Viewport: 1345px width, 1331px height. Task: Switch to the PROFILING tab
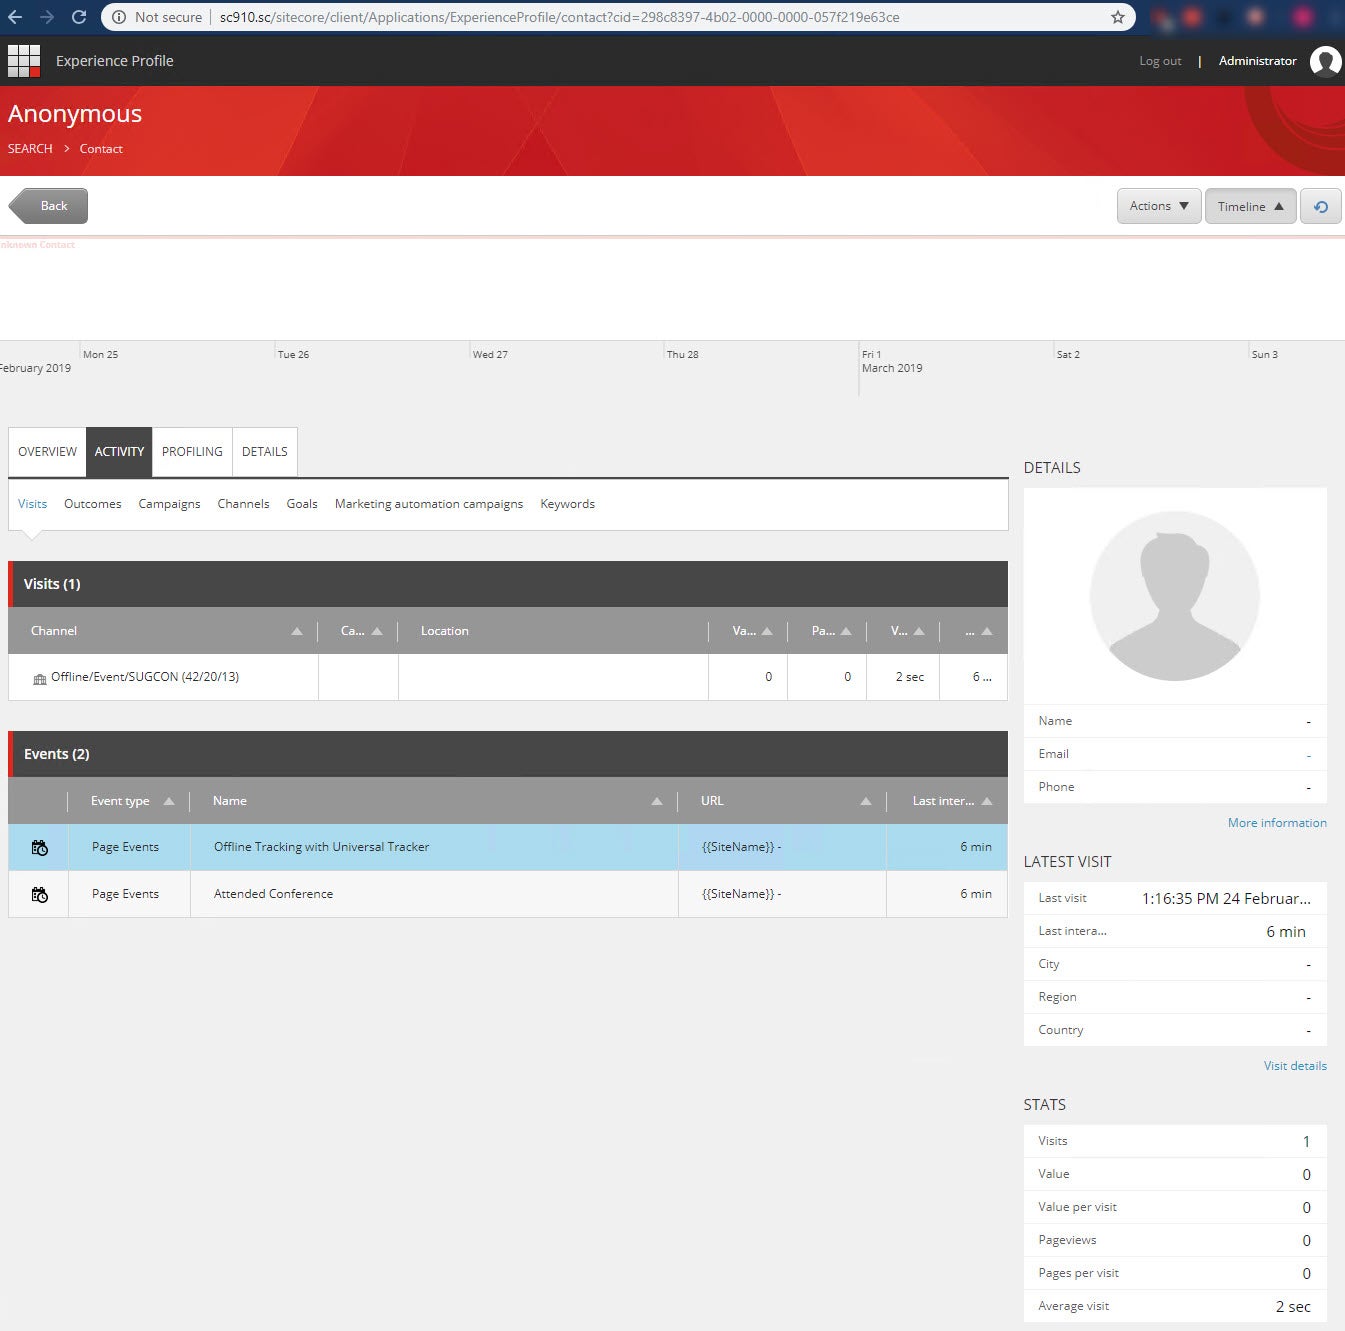tap(192, 452)
